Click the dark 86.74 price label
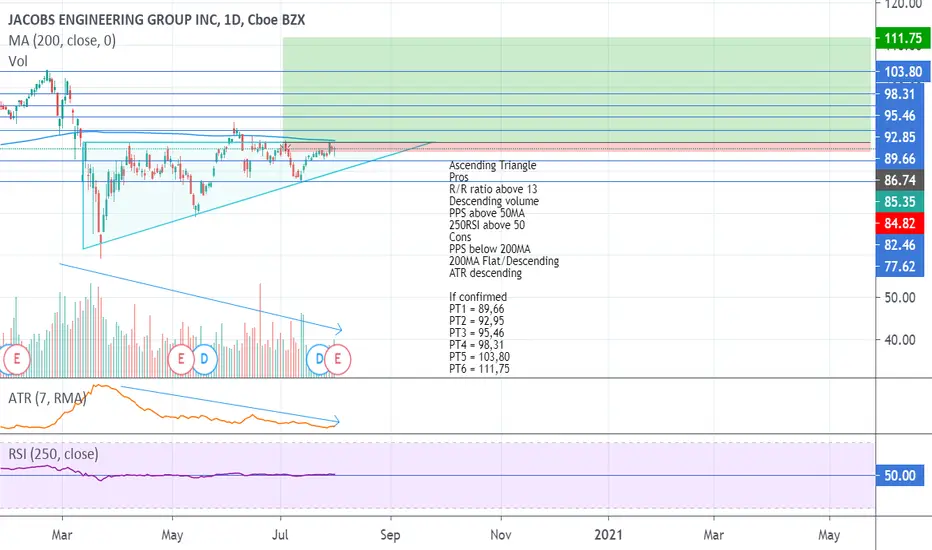 click(x=899, y=180)
